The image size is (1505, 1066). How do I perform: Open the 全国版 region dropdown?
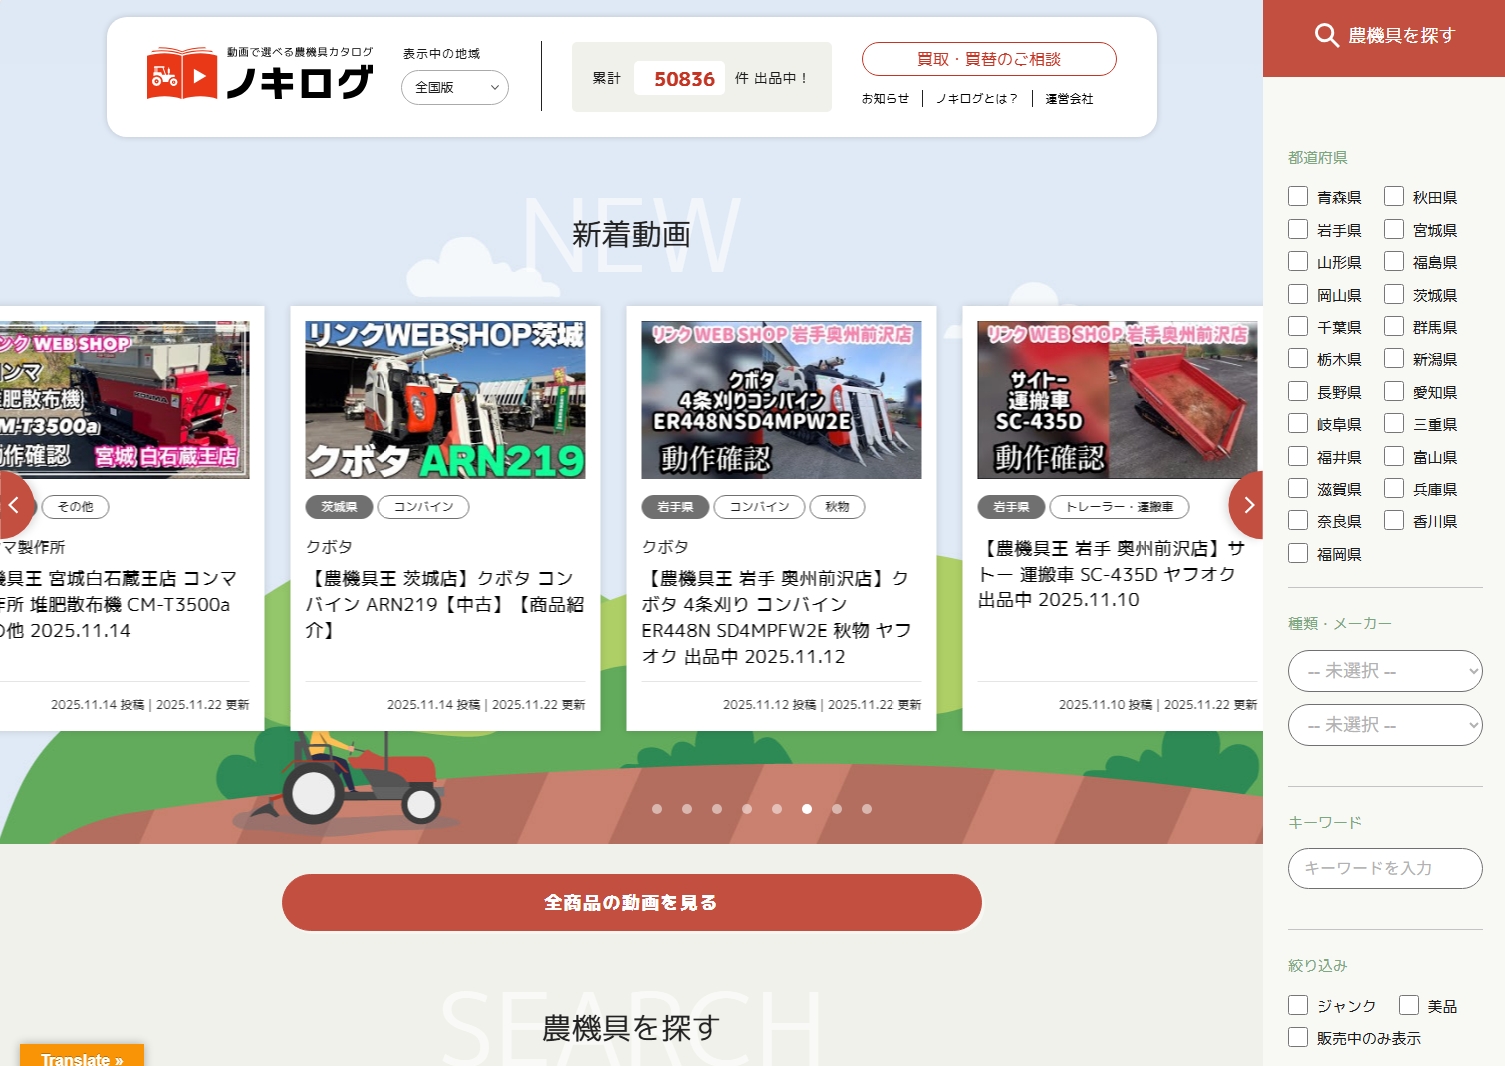click(454, 87)
